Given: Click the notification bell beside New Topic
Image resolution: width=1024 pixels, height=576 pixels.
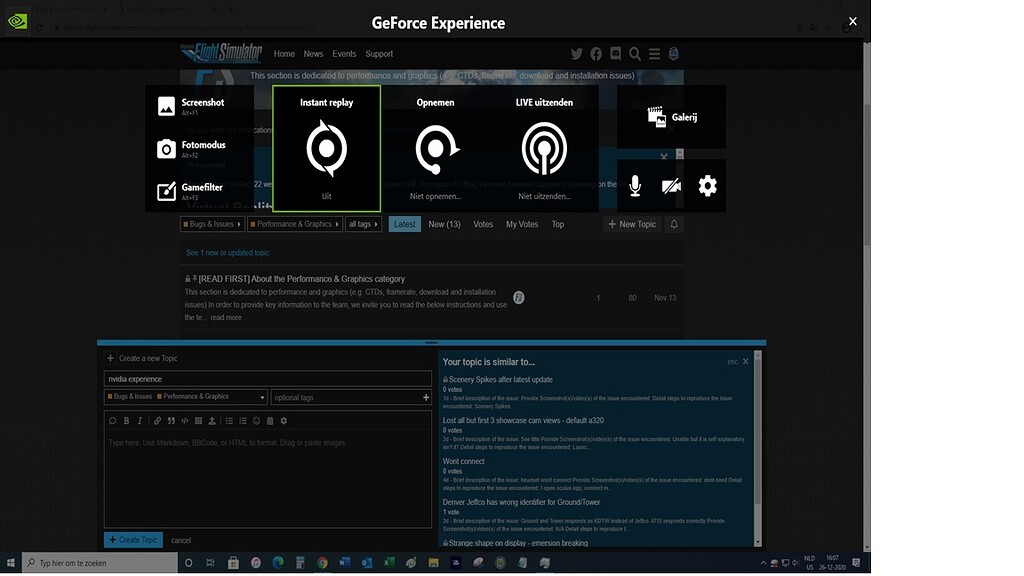Looking at the screenshot, I should (x=674, y=224).
